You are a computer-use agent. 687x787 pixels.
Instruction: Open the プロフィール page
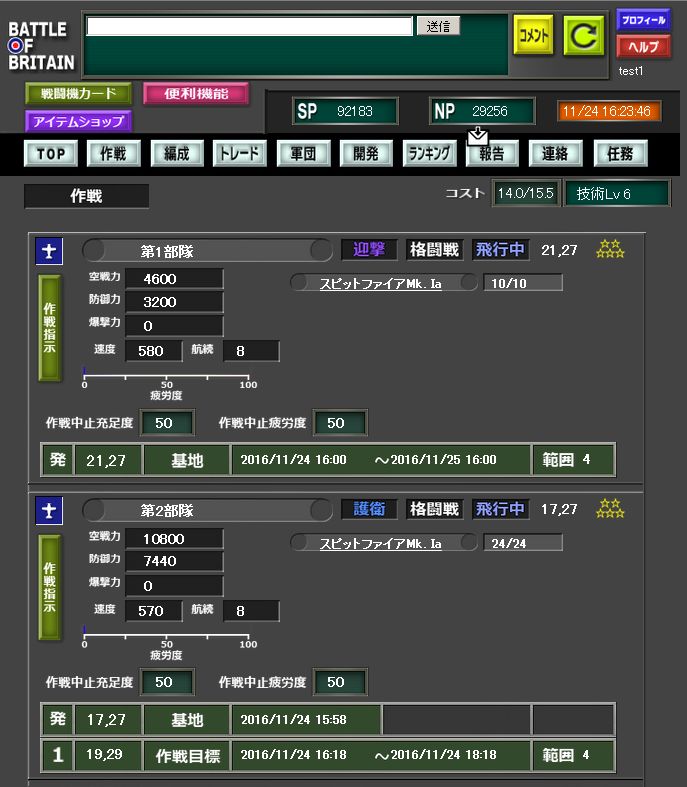(643, 20)
